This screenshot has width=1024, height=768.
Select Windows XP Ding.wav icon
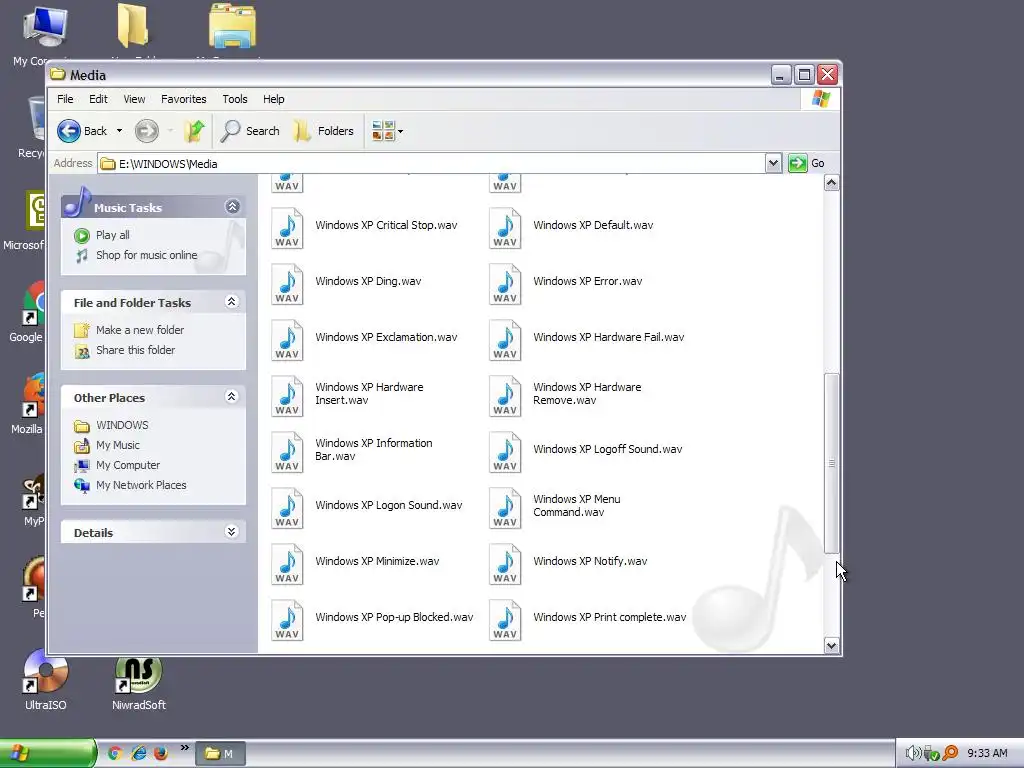[287, 284]
